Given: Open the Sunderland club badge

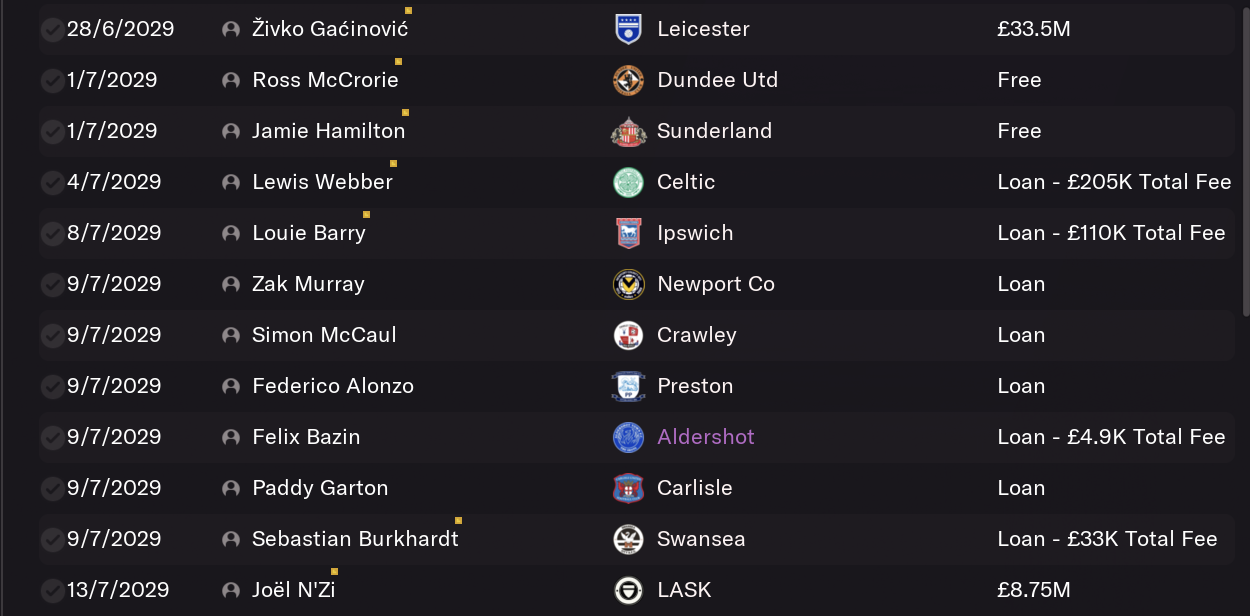Looking at the screenshot, I should (628, 131).
